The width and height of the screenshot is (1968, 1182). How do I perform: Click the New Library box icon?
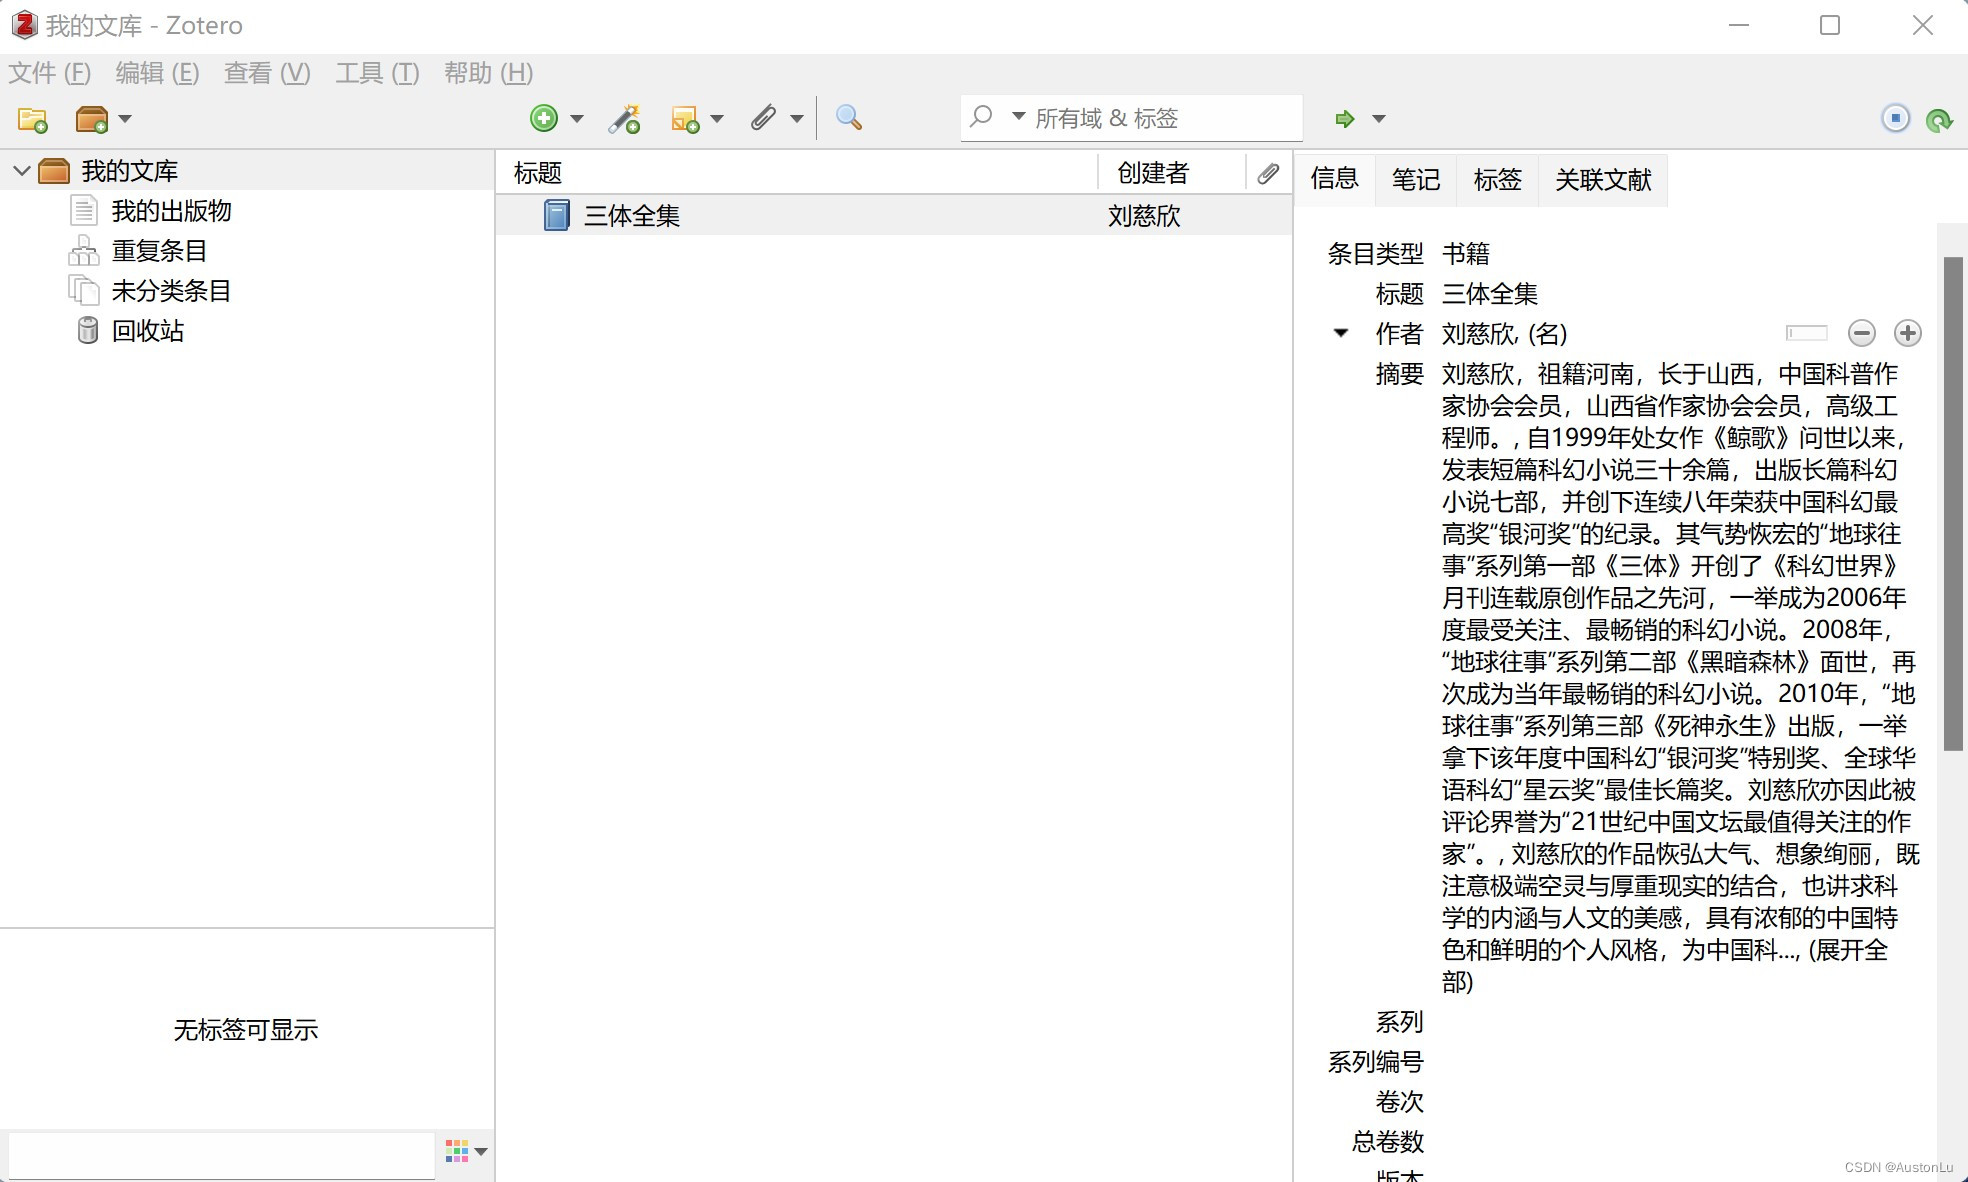pos(92,119)
